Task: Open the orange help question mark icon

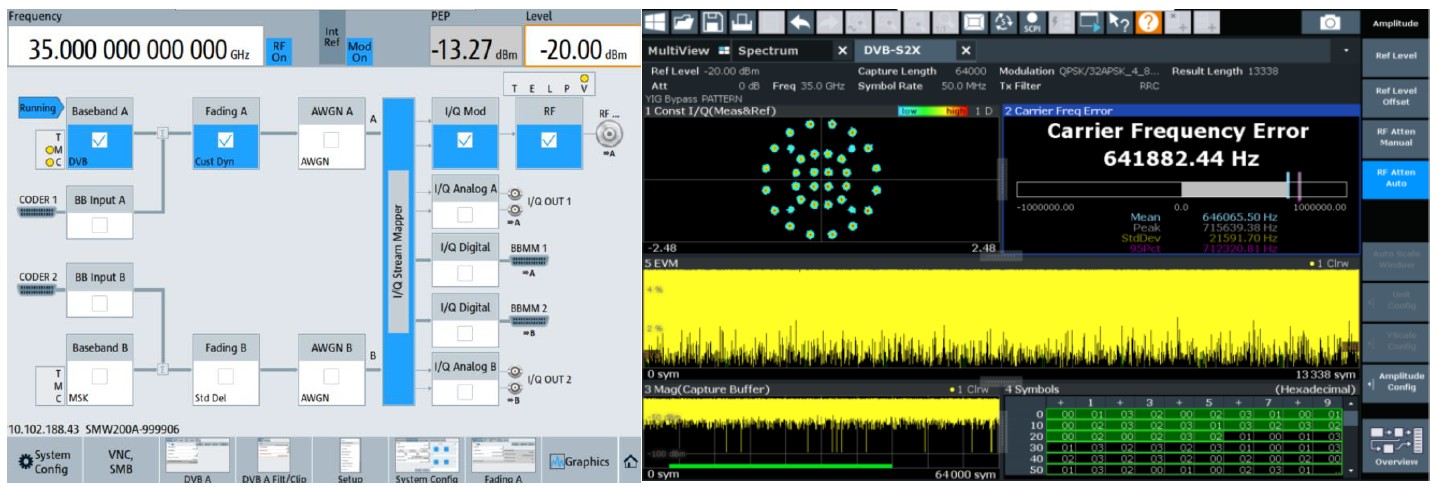Action: tap(1148, 22)
